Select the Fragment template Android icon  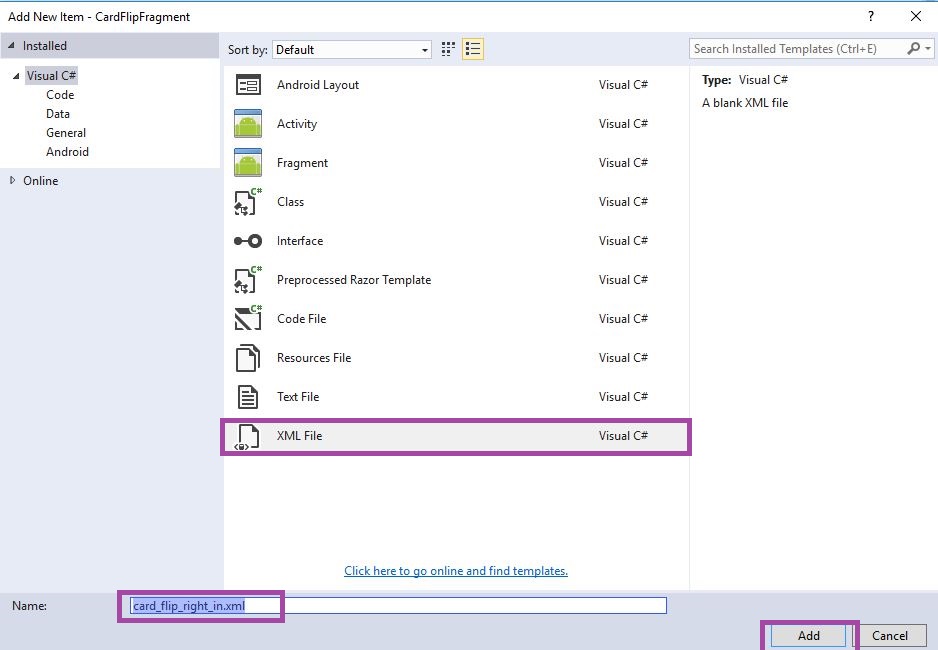click(x=248, y=163)
